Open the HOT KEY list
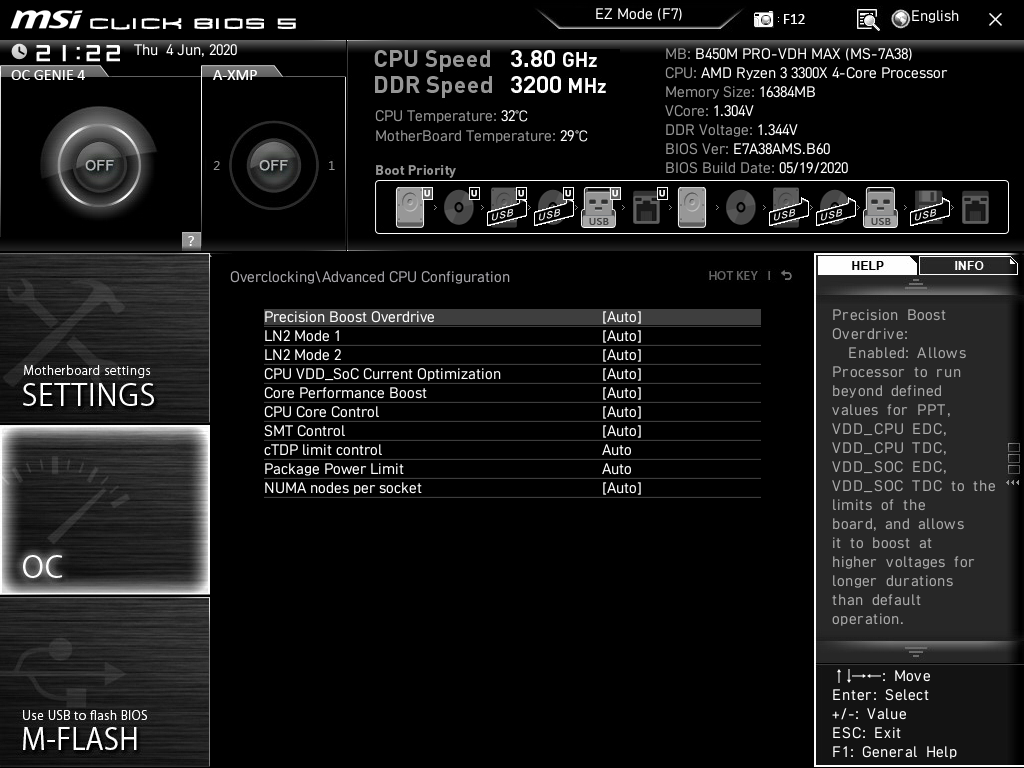The image size is (1024, 768). point(733,276)
